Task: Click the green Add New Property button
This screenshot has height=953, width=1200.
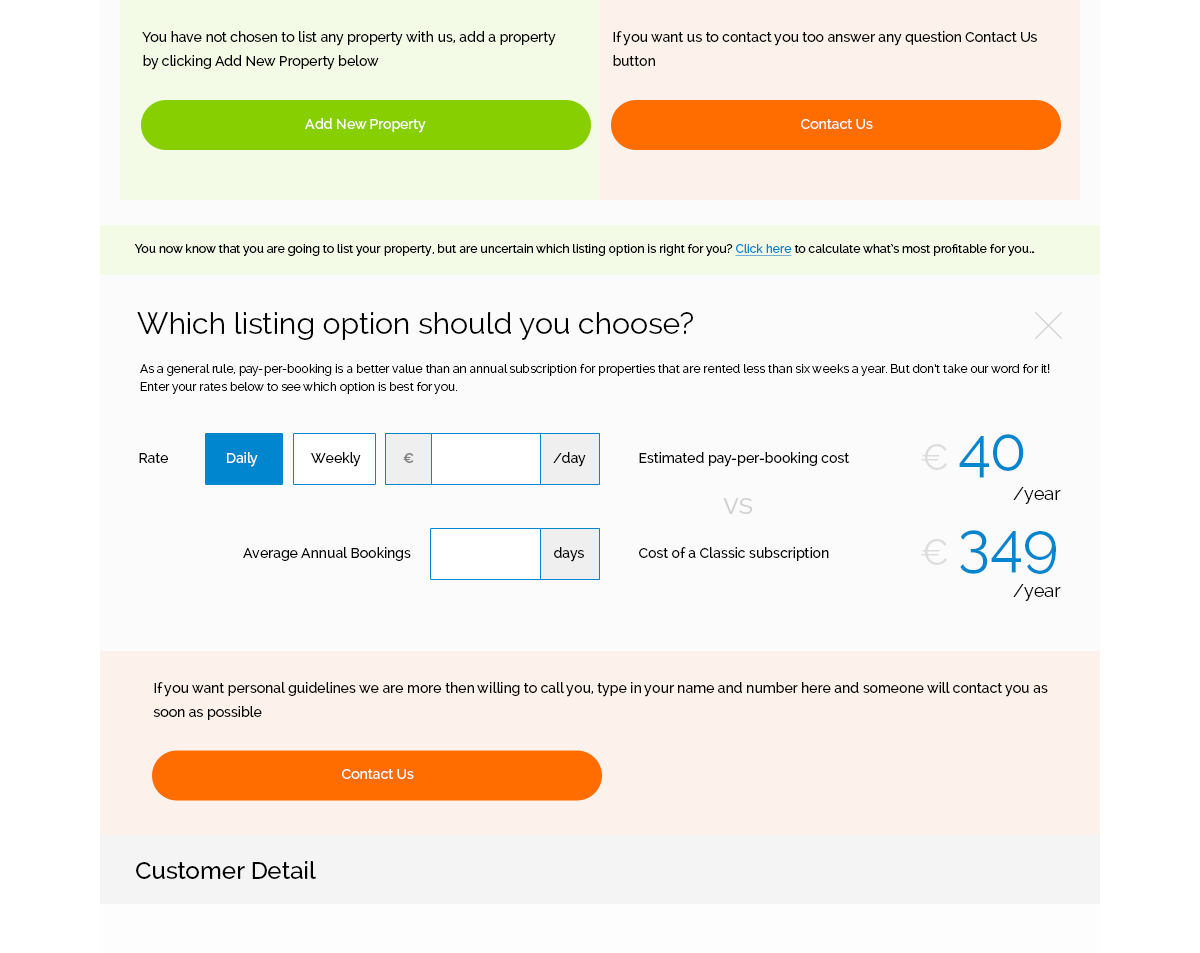Action: point(365,125)
